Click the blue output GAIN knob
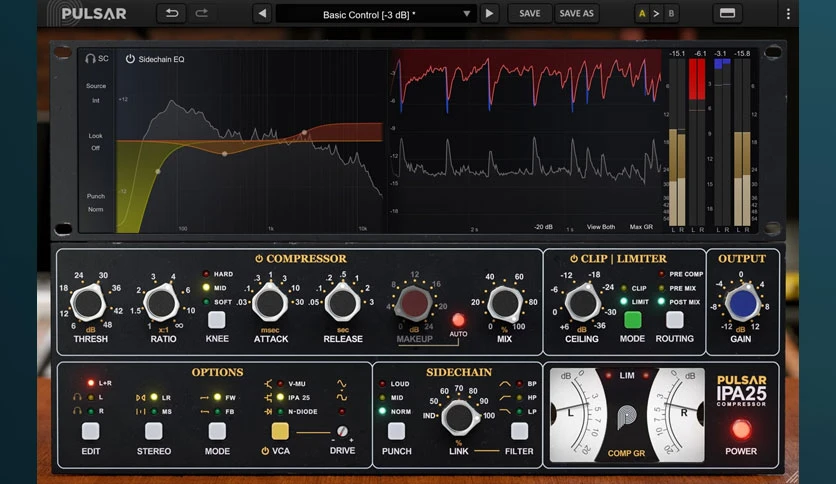Viewport: 836px width, 484px height. [741, 303]
